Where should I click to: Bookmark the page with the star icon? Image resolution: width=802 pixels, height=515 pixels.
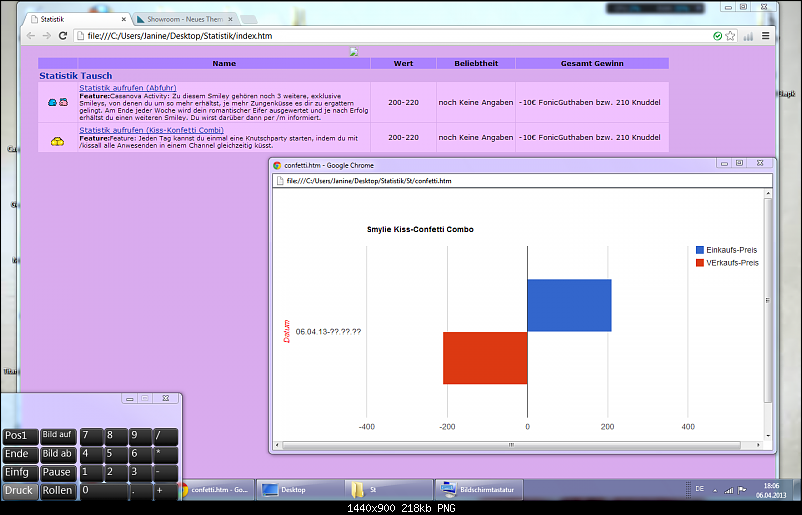click(x=730, y=36)
